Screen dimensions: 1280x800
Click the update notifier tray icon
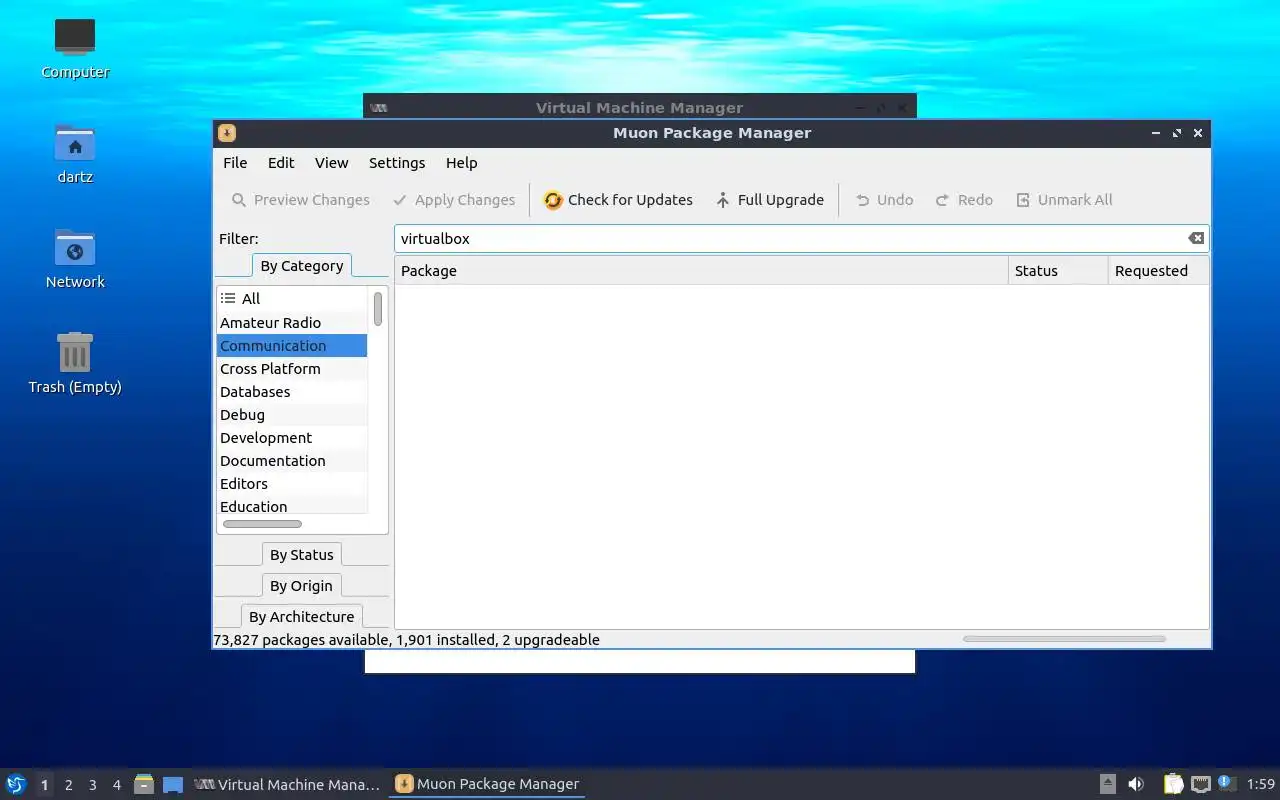coord(1227,784)
